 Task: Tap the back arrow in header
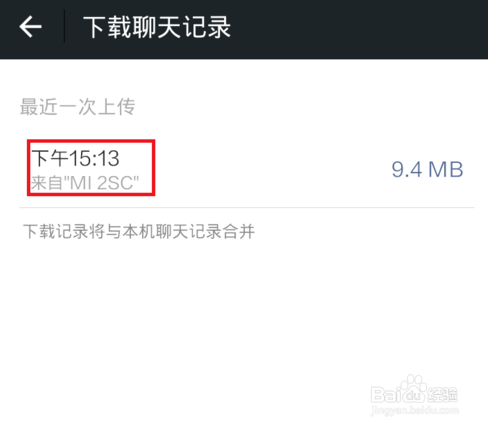[x=30, y=27]
